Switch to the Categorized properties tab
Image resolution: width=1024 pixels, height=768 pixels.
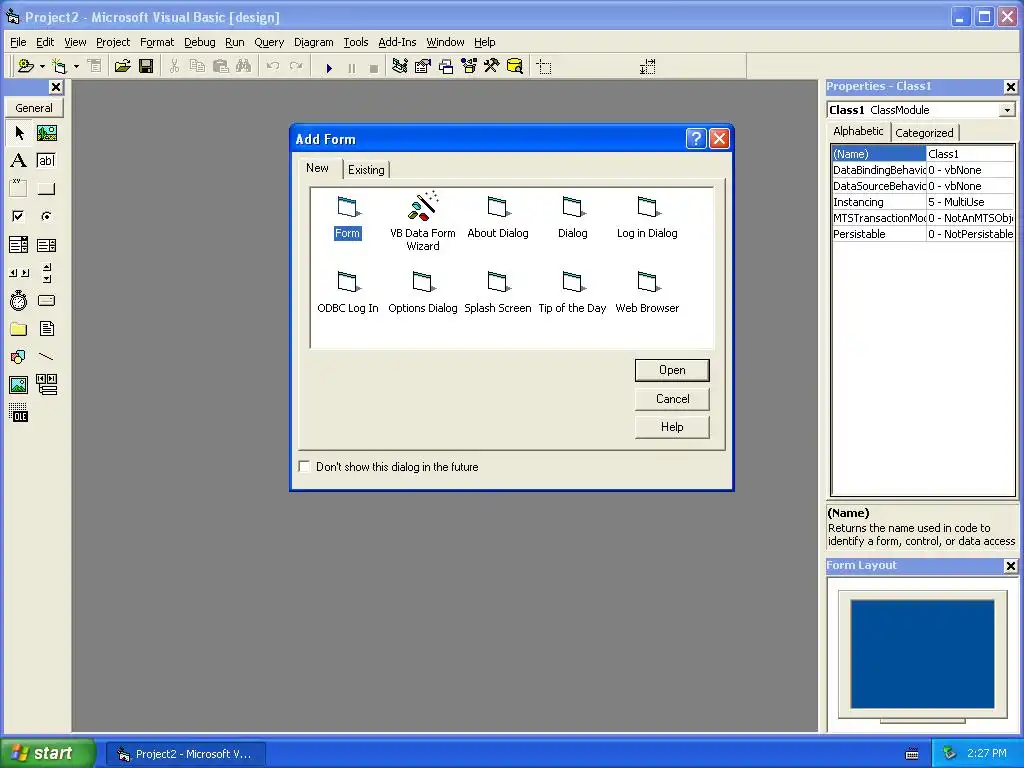pos(924,133)
